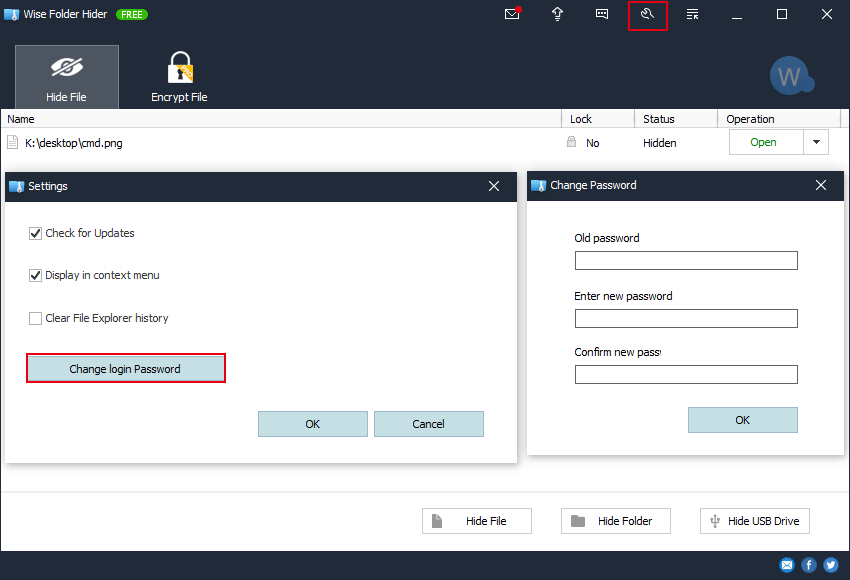Toggle the Check for Updates checkbox
This screenshot has height=580, width=850.
pyautogui.click(x=35, y=233)
